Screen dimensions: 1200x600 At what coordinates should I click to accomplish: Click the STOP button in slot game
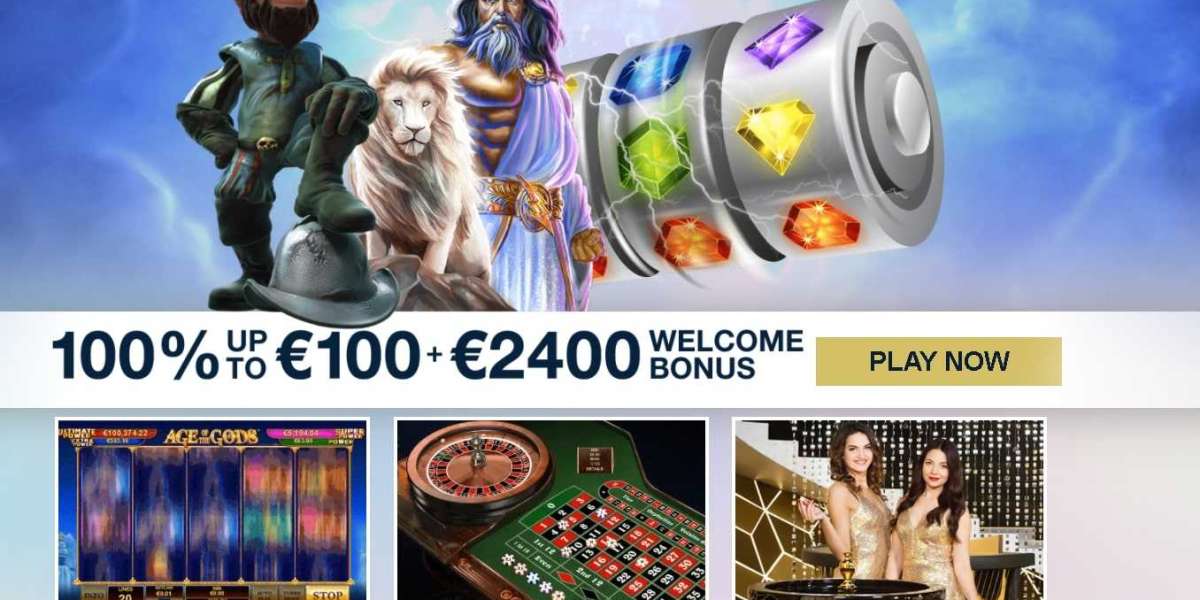coord(327,593)
